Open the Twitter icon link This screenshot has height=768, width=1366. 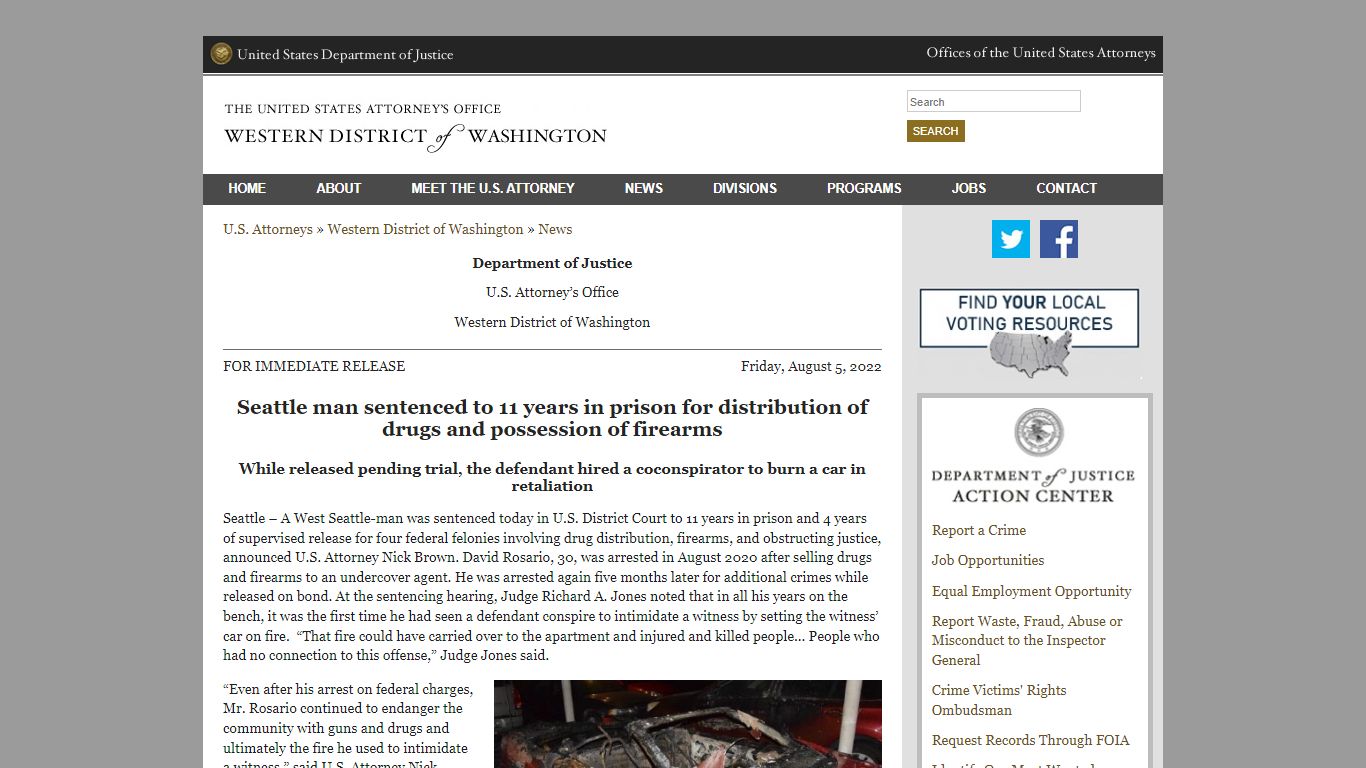point(1011,239)
